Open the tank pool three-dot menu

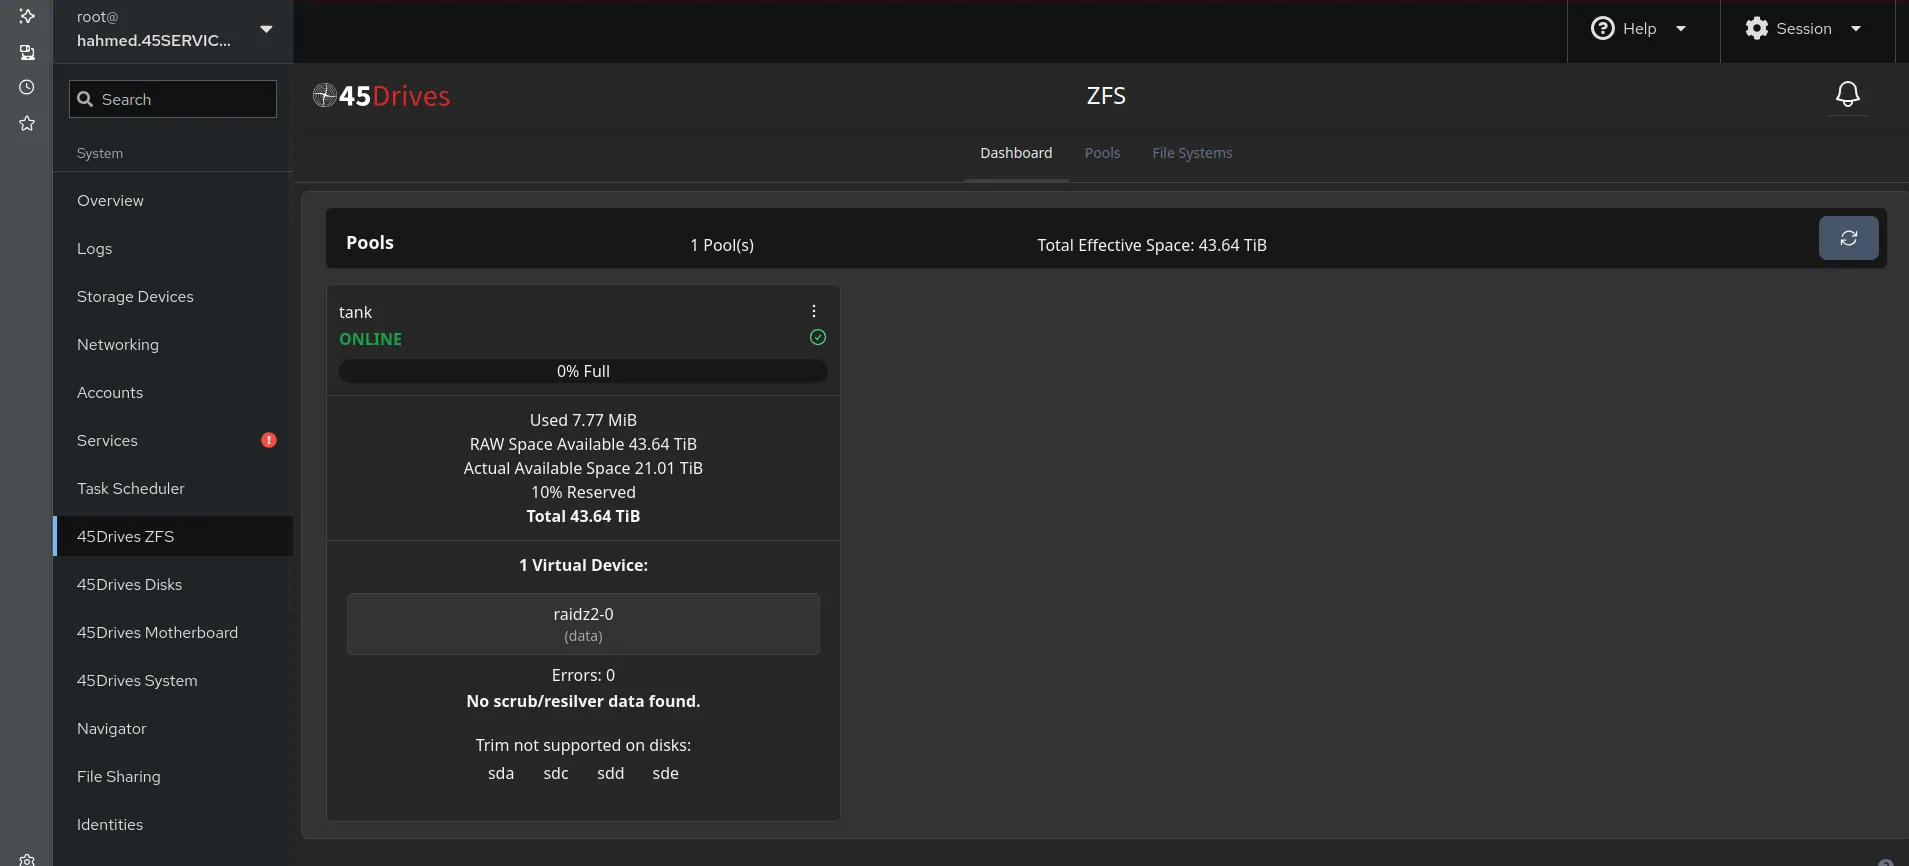pos(814,311)
